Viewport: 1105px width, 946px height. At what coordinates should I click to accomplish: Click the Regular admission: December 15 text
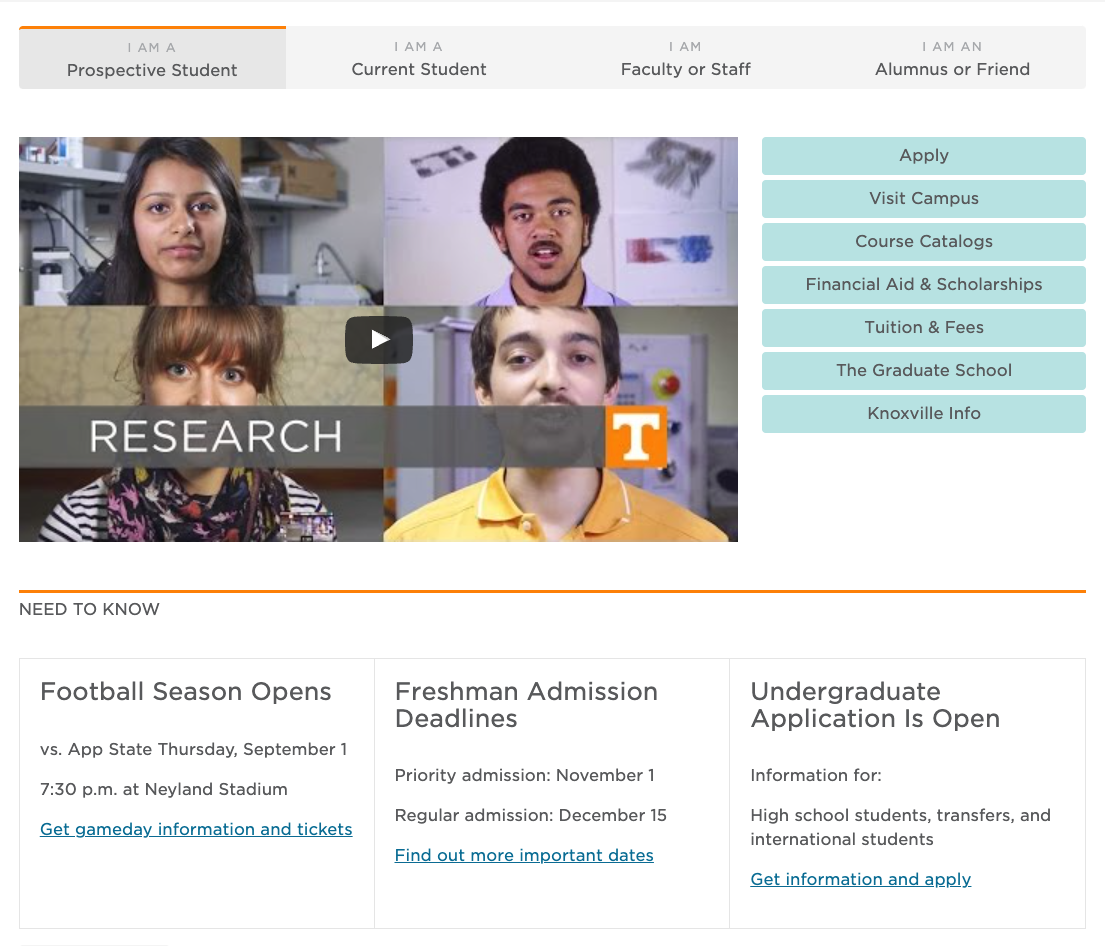(x=531, y=816)
